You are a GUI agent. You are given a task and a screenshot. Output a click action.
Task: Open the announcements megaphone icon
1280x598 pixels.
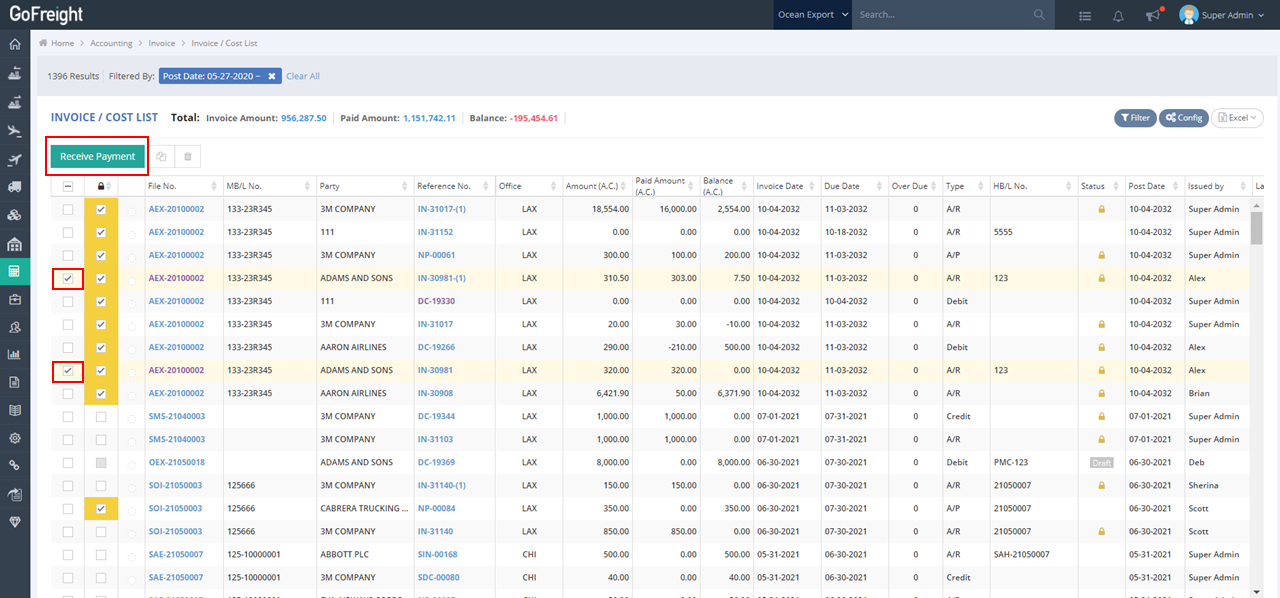pos(1153,15)
